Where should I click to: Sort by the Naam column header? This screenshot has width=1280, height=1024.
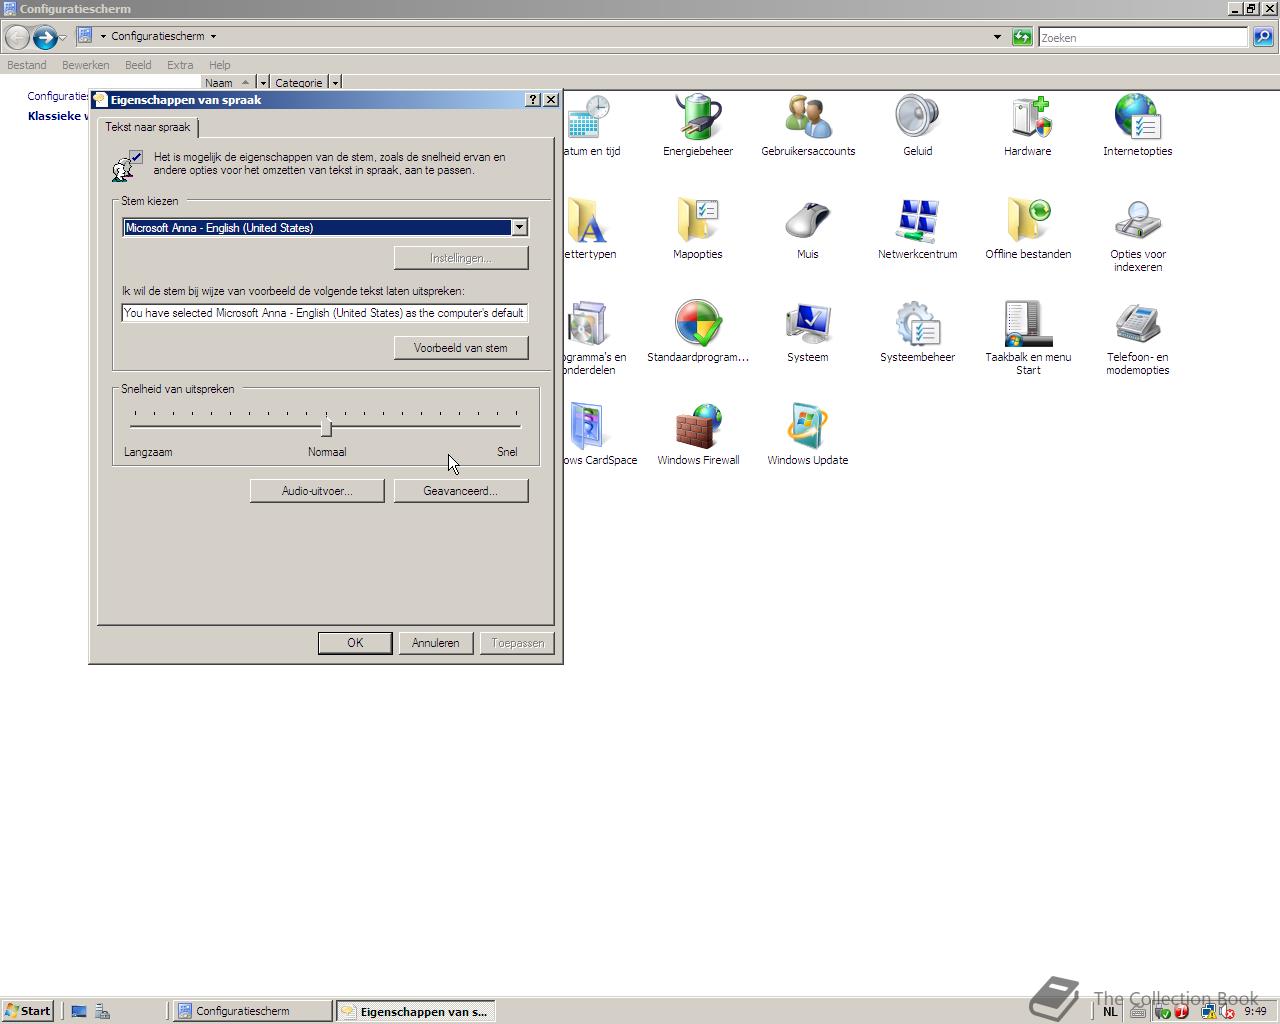(228, 83)
